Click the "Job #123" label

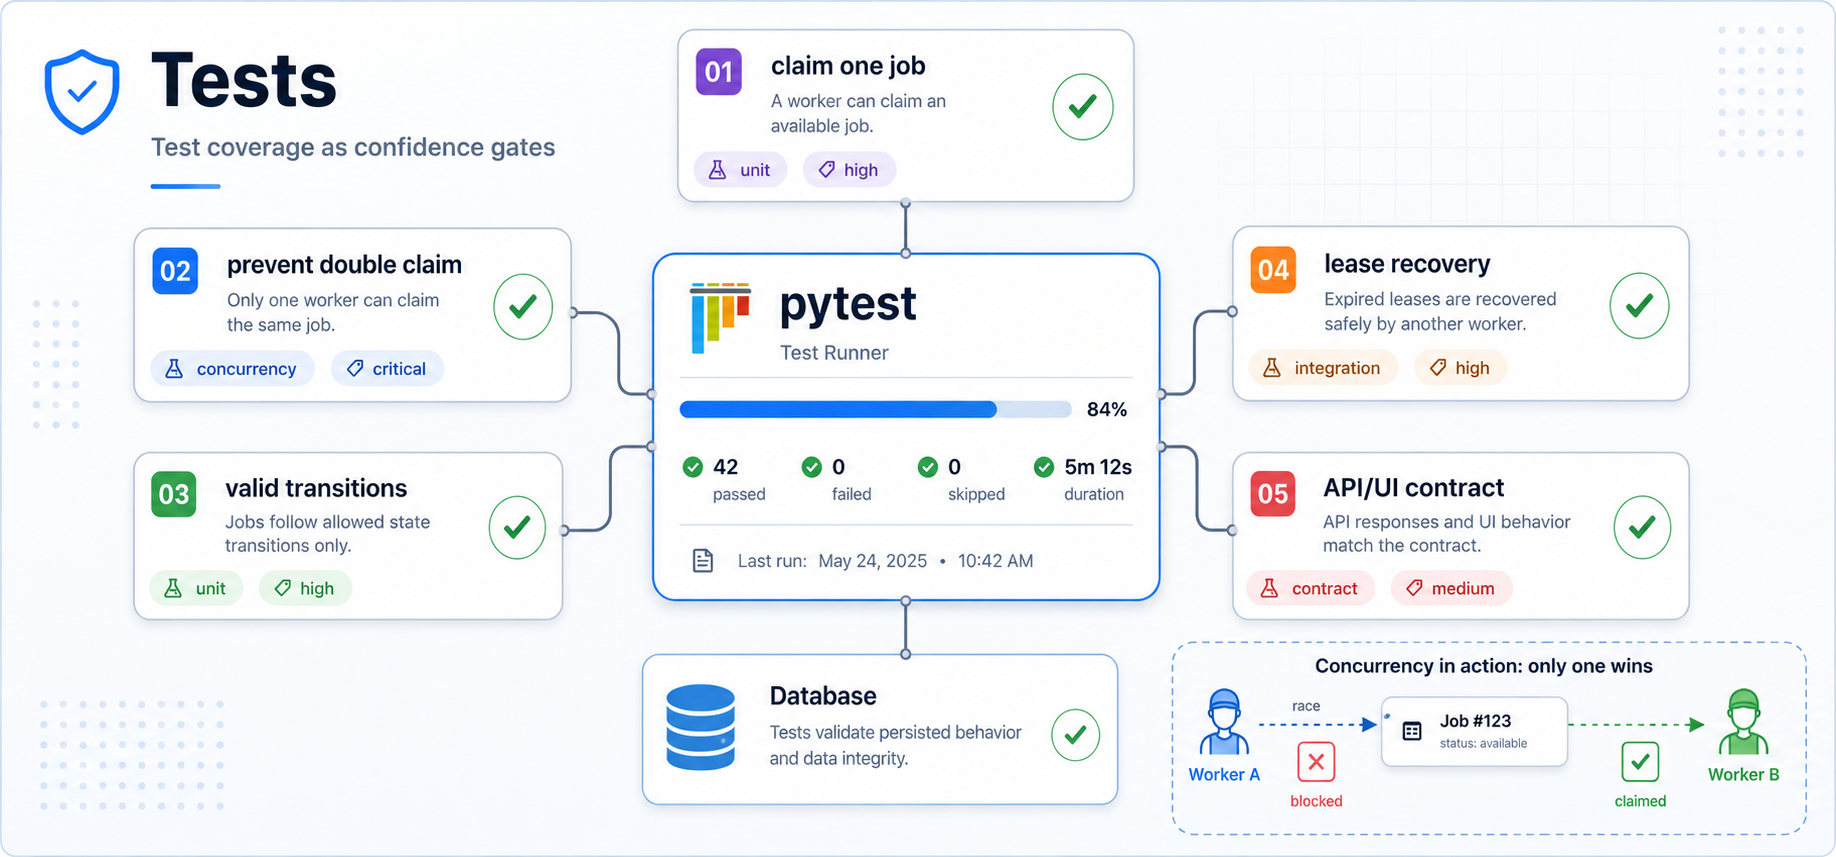pyautogui.click(x=1475, y=721)
